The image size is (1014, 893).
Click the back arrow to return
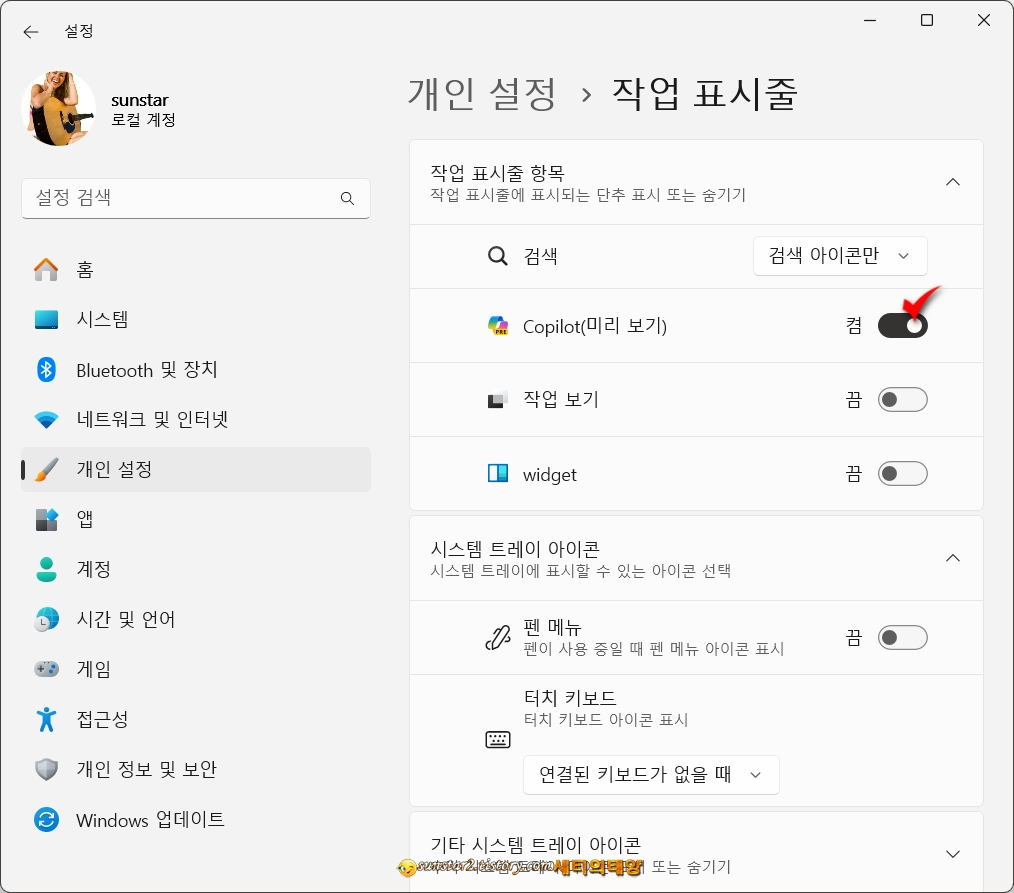[30, 31]
